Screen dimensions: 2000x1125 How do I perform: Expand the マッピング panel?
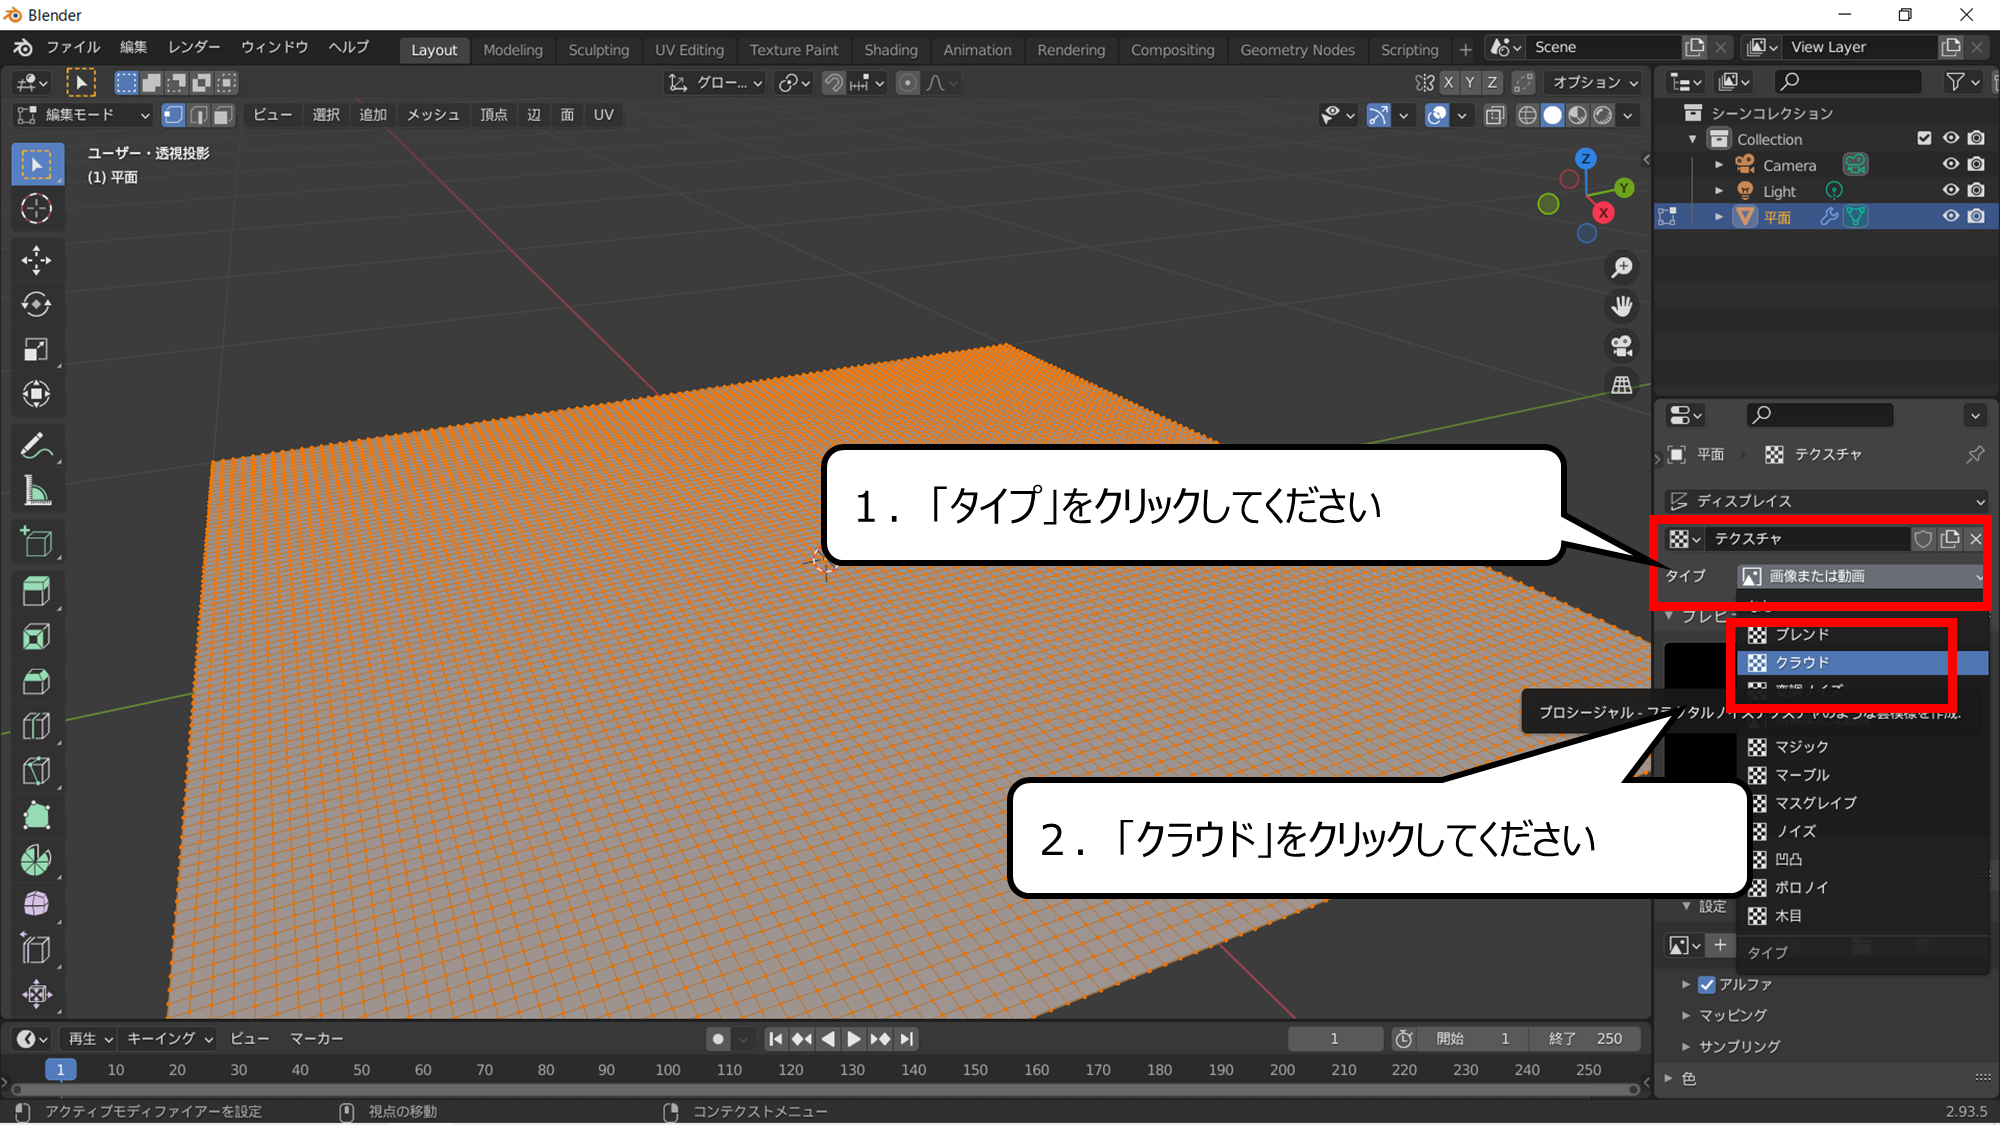click(1733, 1015)
